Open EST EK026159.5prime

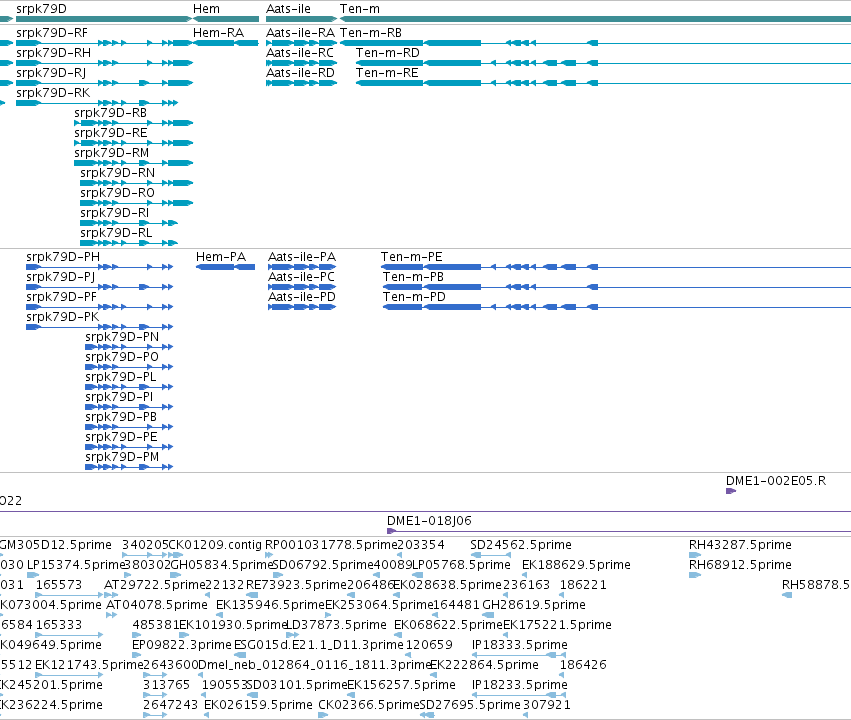tap(258, 705)
